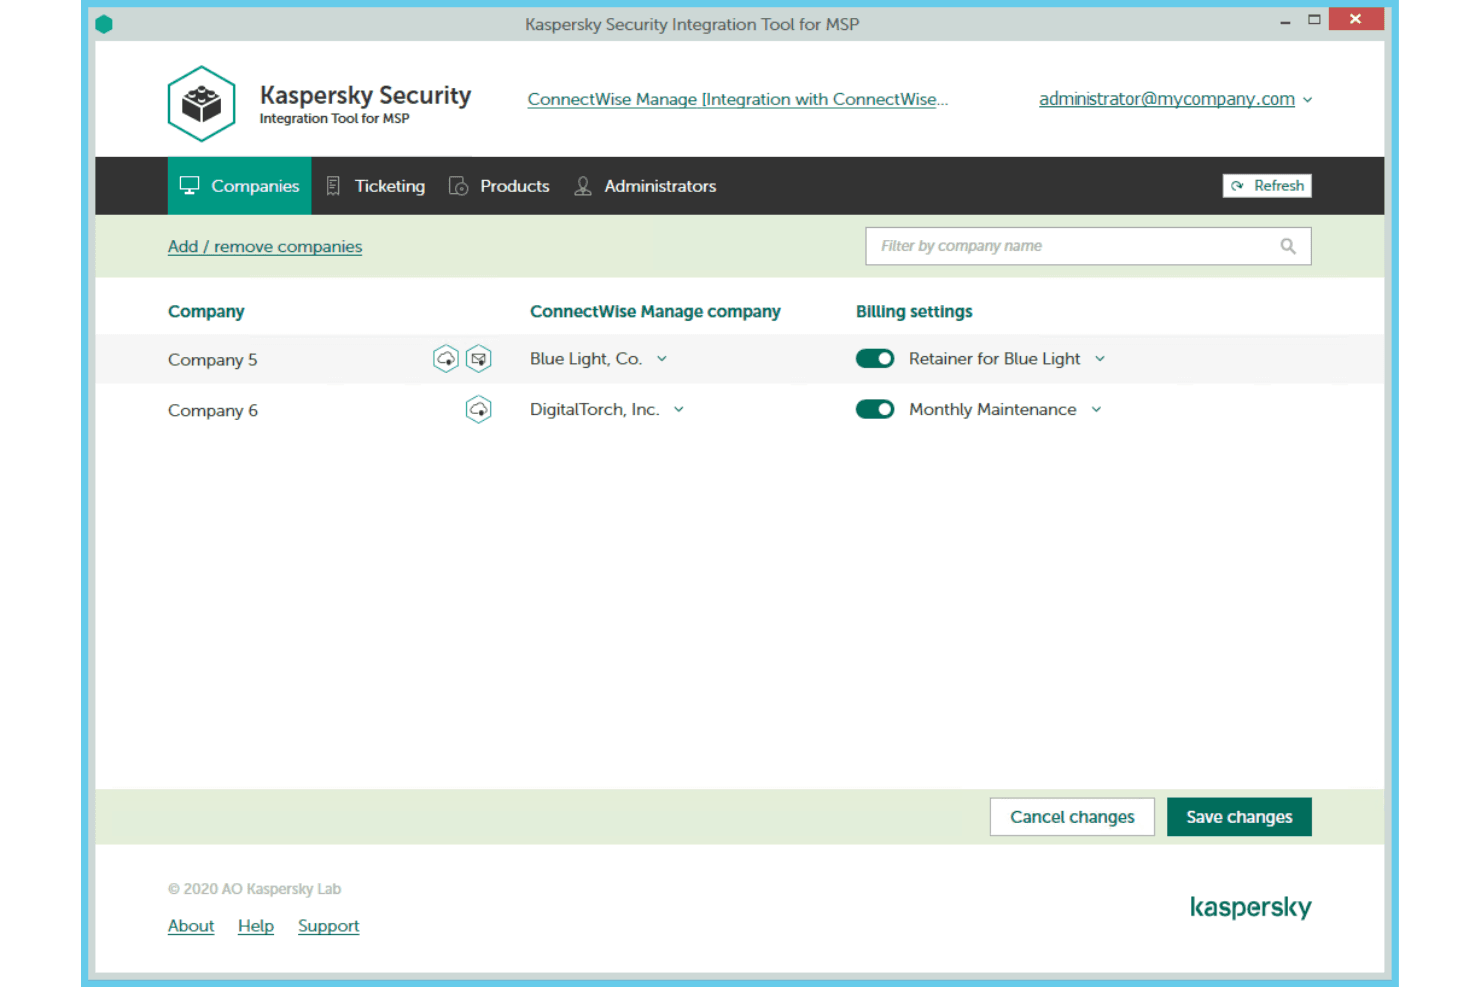The height and width of the screenshot is (987, 1480).
Task: Open Blue Light, Co. company dropdown
Action: tap(598, 359)
